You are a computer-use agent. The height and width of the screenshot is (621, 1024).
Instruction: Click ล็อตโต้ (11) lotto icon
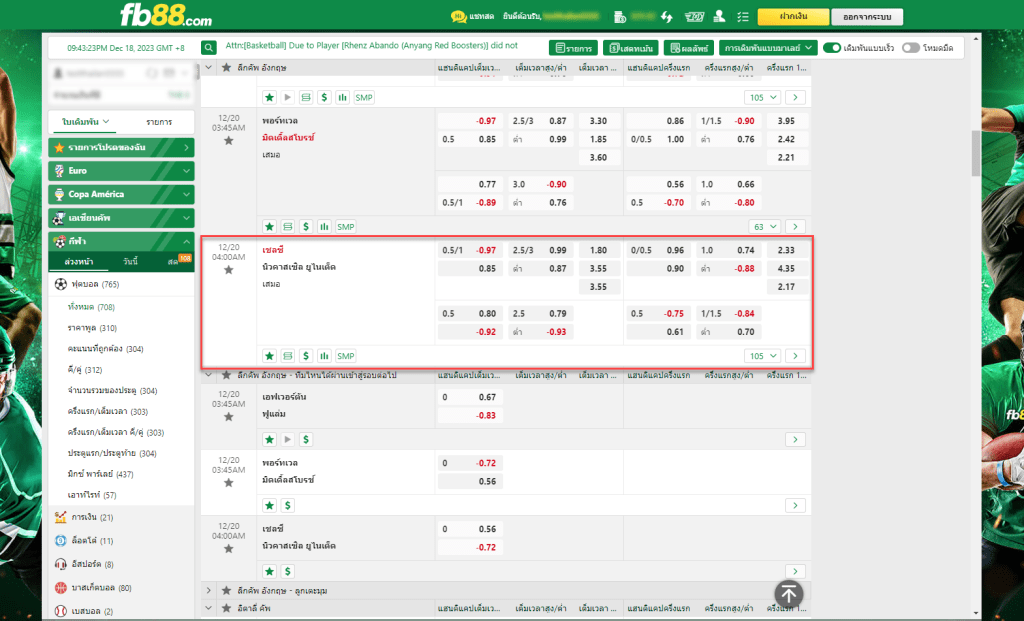(61, 541)
